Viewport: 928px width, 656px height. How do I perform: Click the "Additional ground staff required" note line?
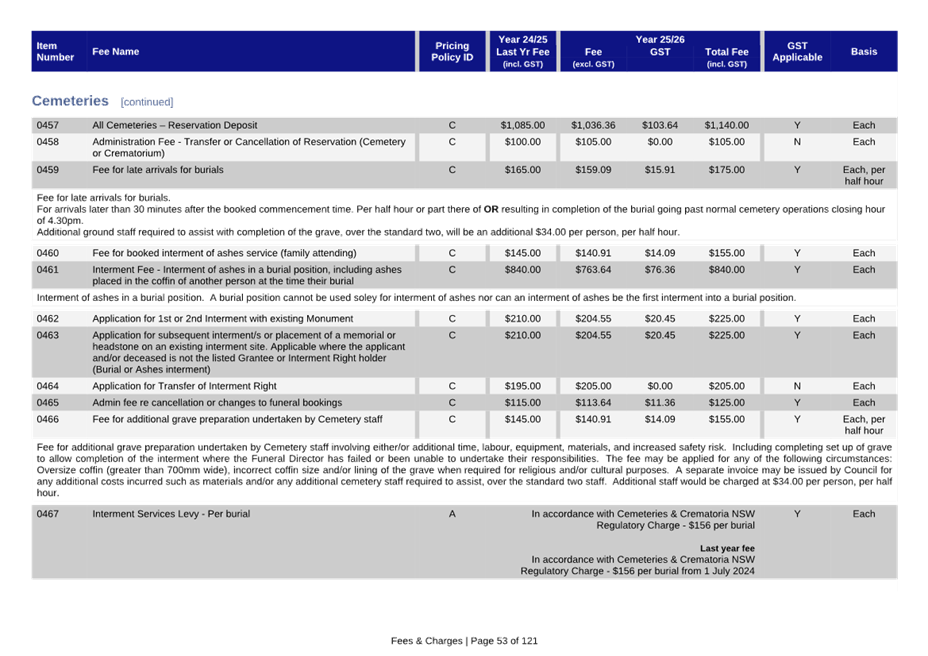pyautogui.click(x=358, y=232)
